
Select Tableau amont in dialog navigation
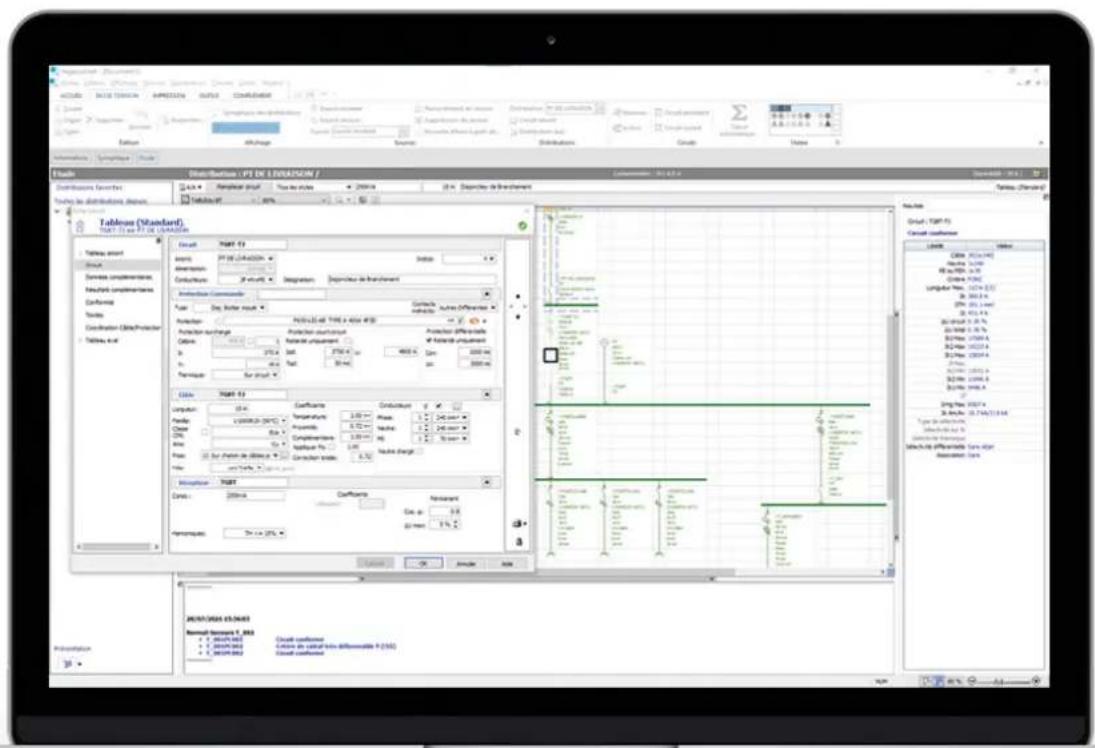104,253
